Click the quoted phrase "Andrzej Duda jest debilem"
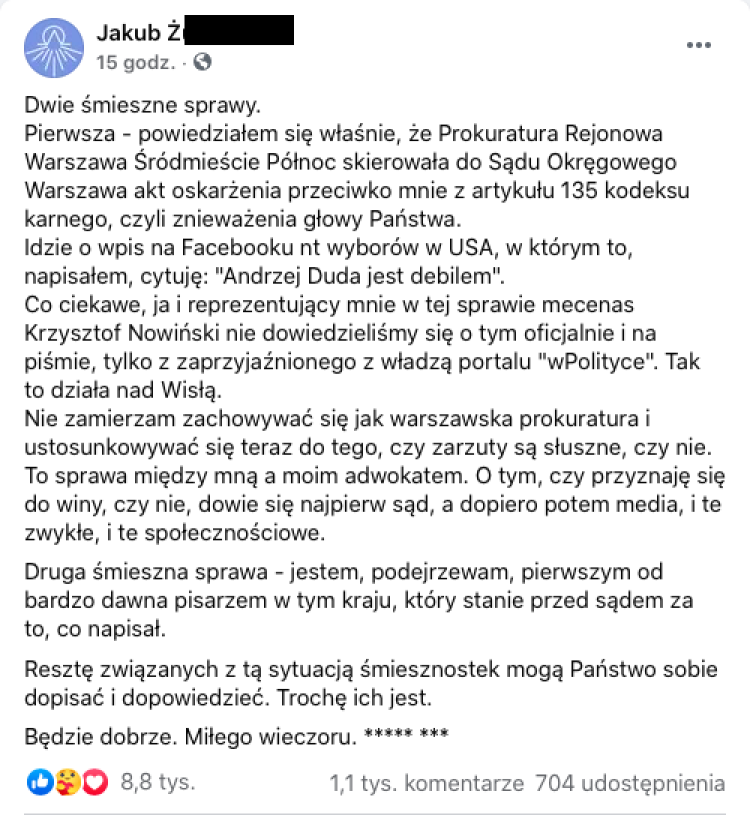This screenshot has width=750, height=815. [x=357, y=276]
